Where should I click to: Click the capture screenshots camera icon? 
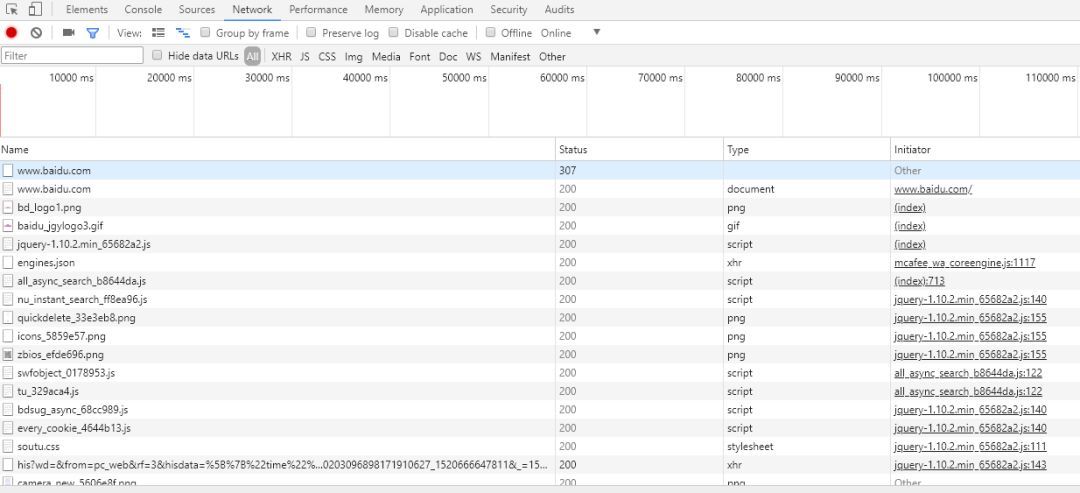click(x=68, y=32)
